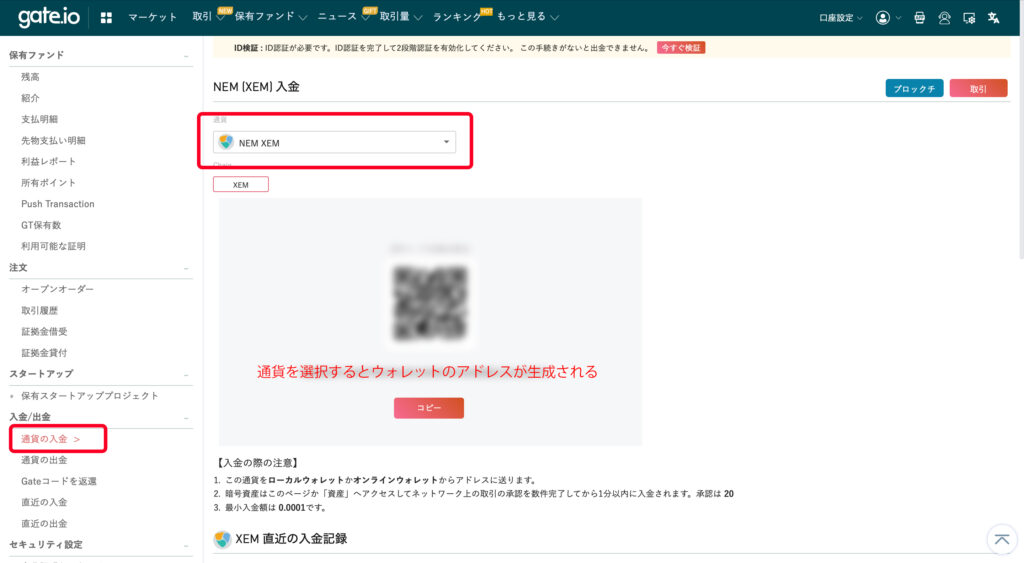Screen dimensions: 1024x563
Task: Open 所有ポイント in the sidebar
Action: pyautogui.click(x=48, y=183)
